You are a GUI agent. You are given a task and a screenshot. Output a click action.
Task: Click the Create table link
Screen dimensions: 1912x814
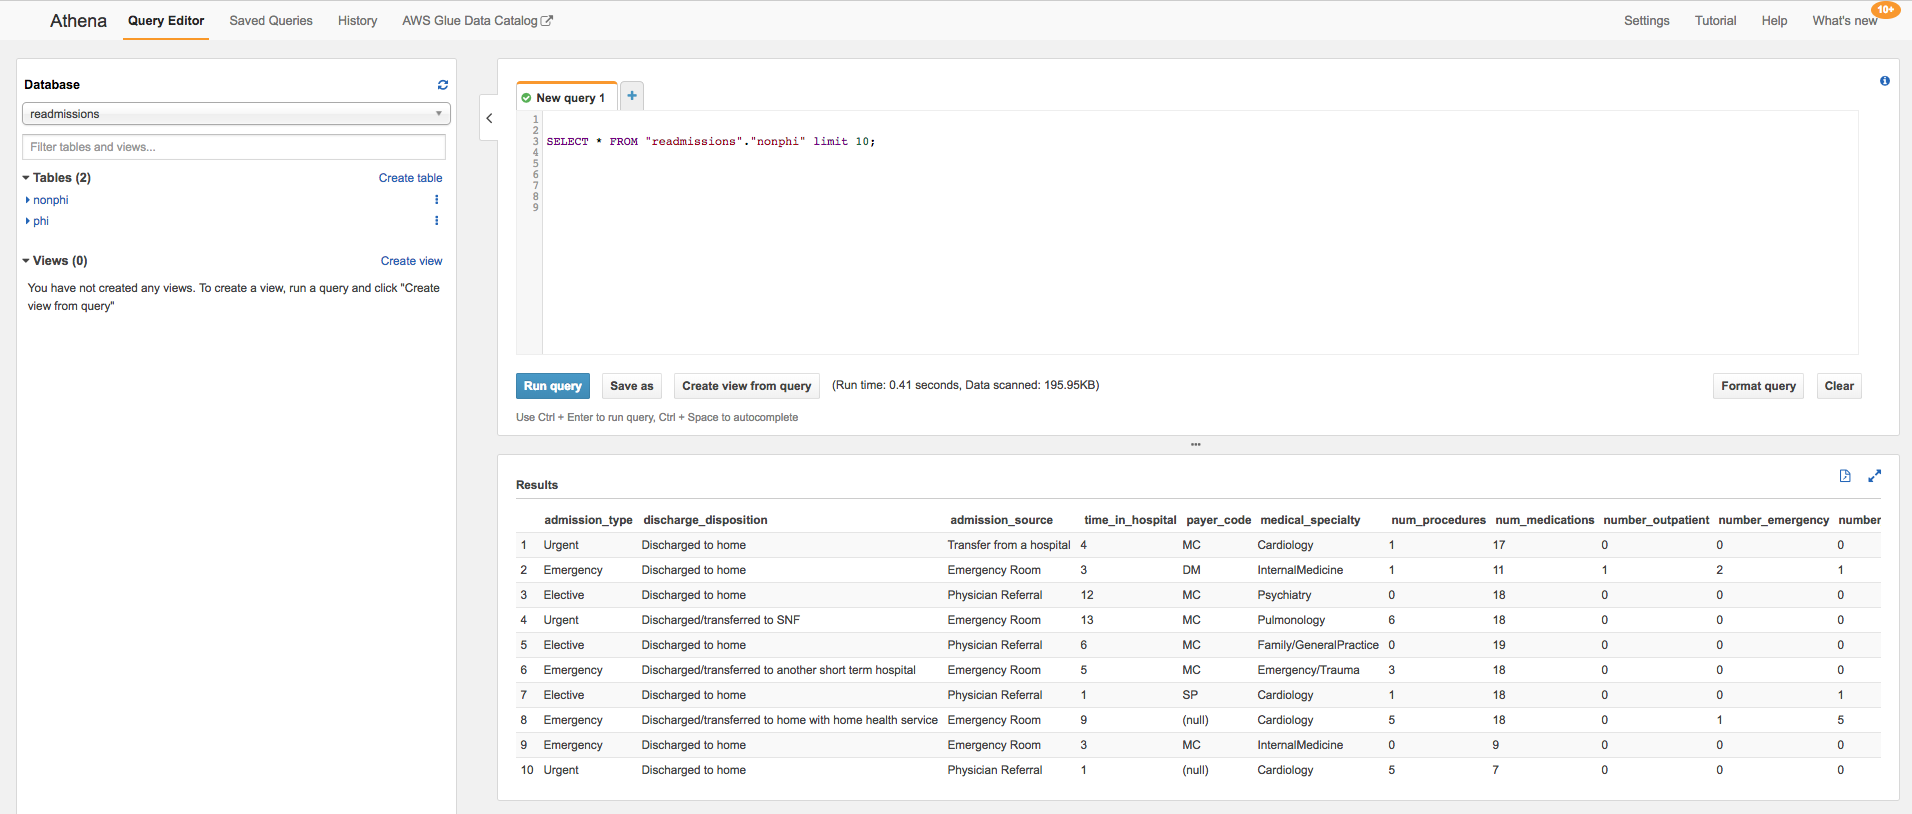tap(410, 178)
